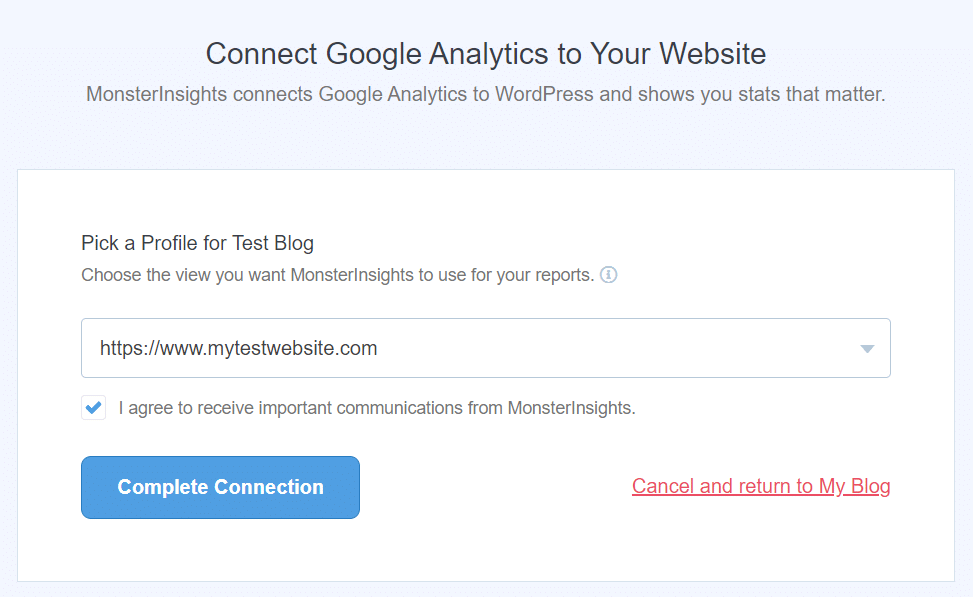Click the dropdown caret icon in the profile selector
The height and width of the screenshot is (597, 973).
click(x=867, y=349)
